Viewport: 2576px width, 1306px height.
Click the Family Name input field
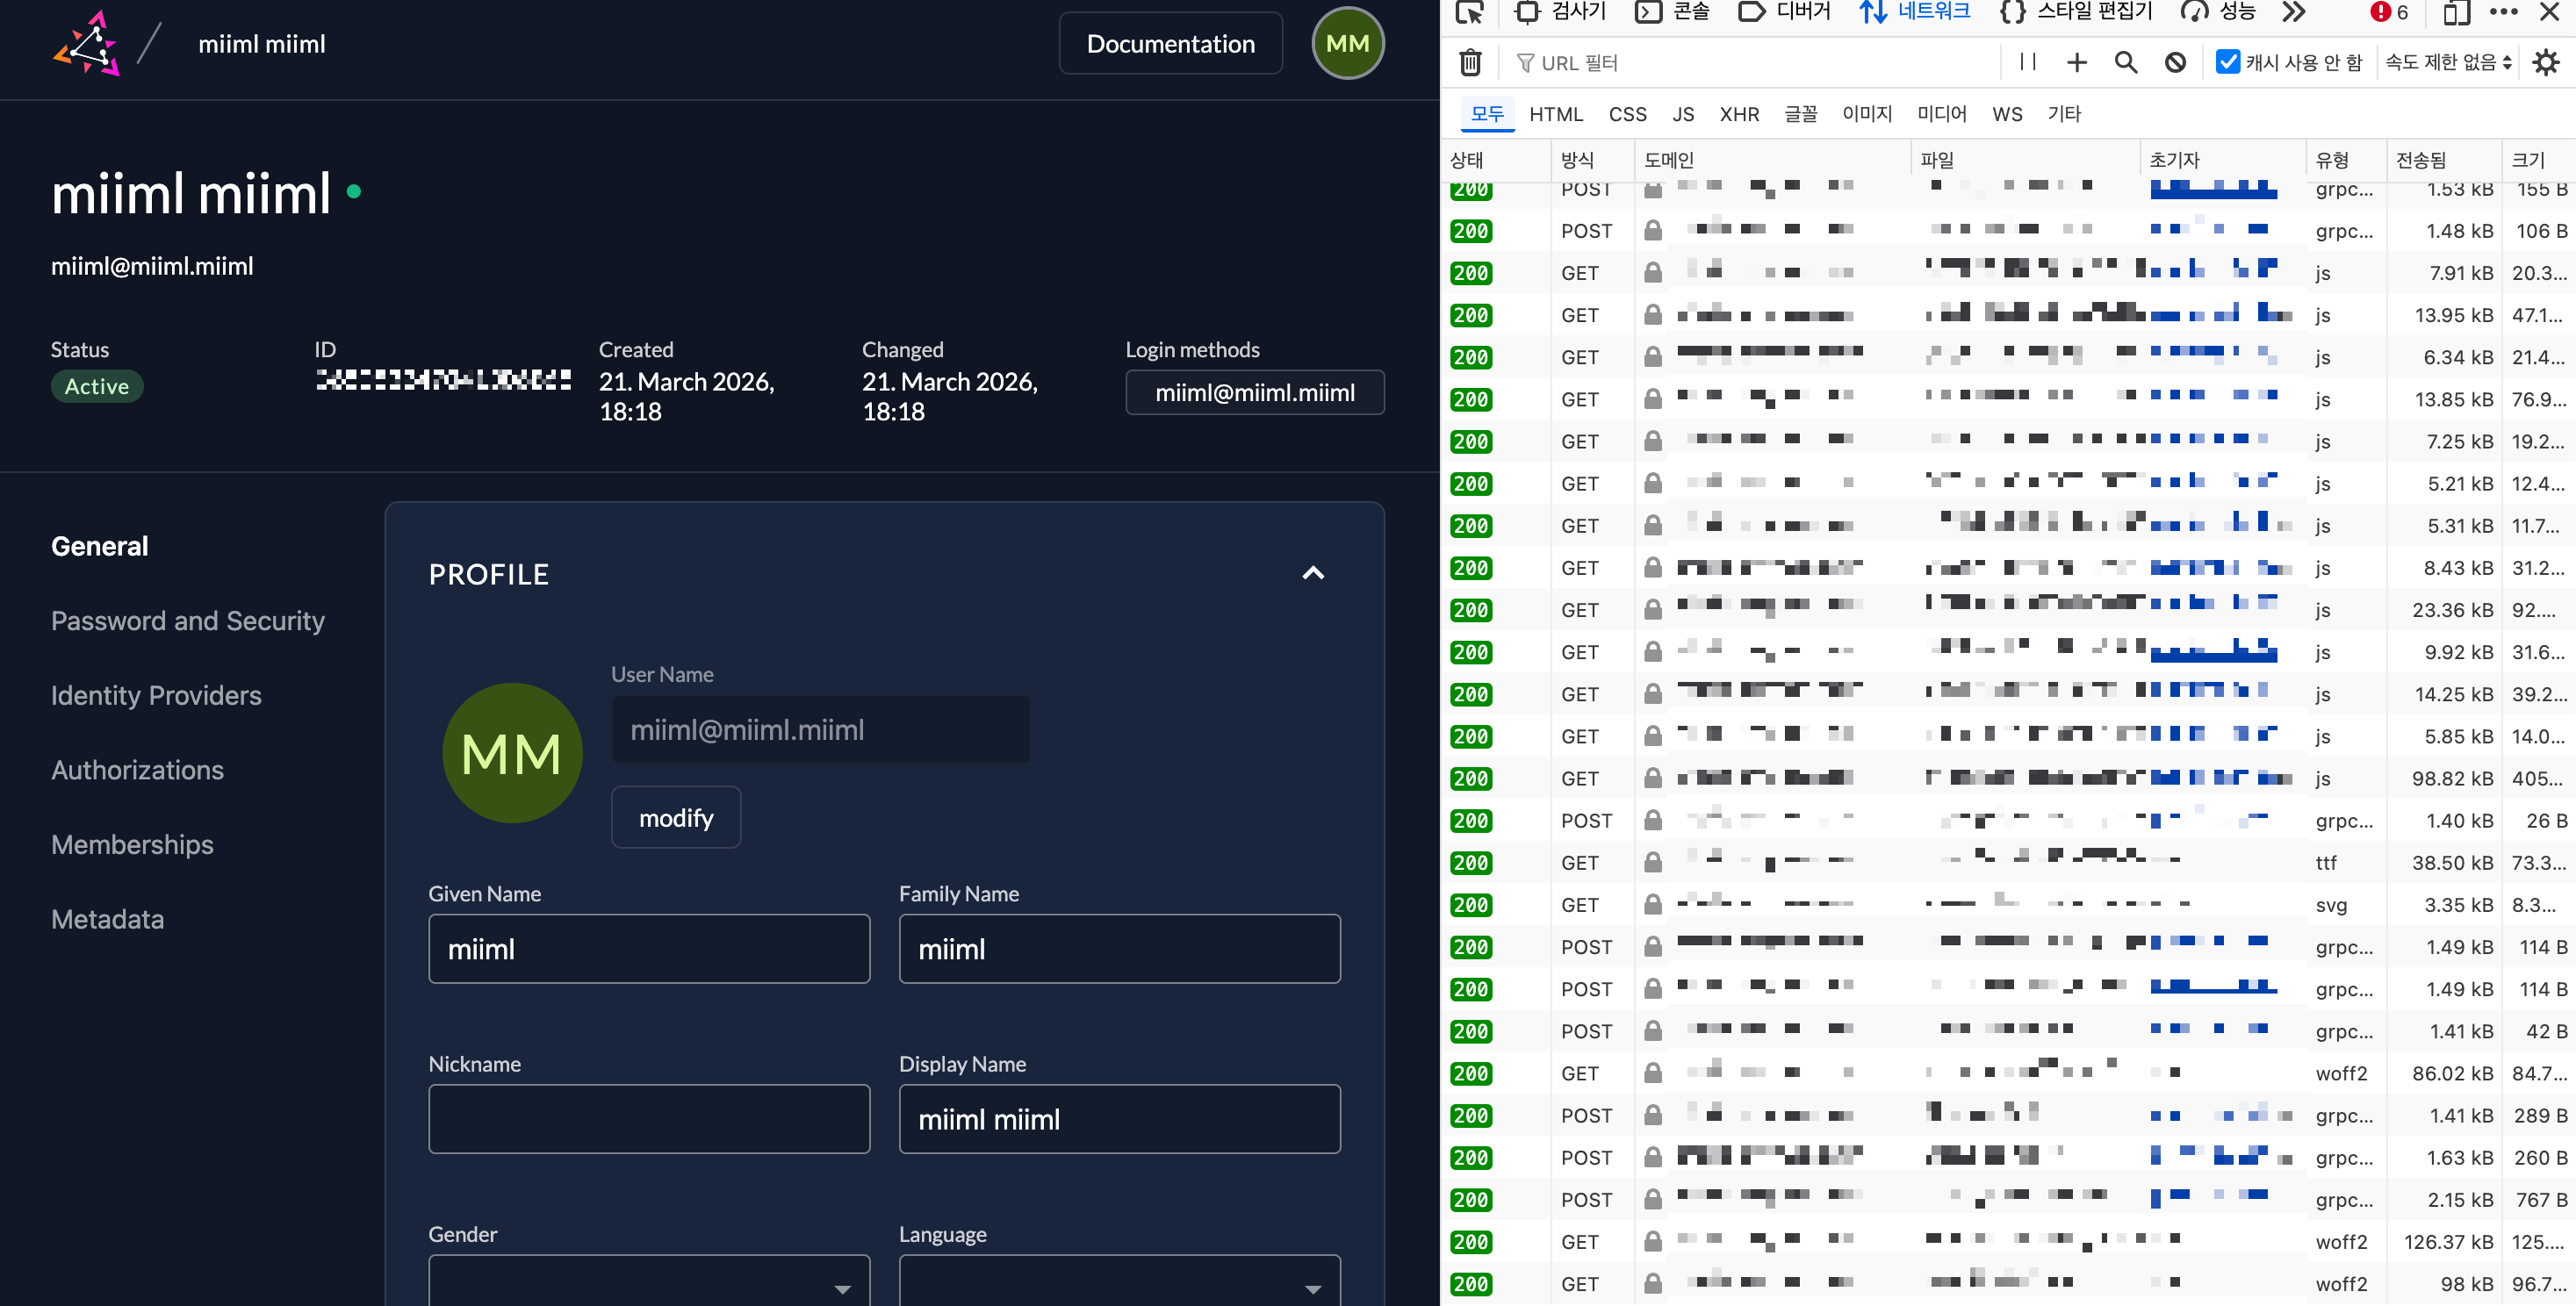[x=1119, y=948]
